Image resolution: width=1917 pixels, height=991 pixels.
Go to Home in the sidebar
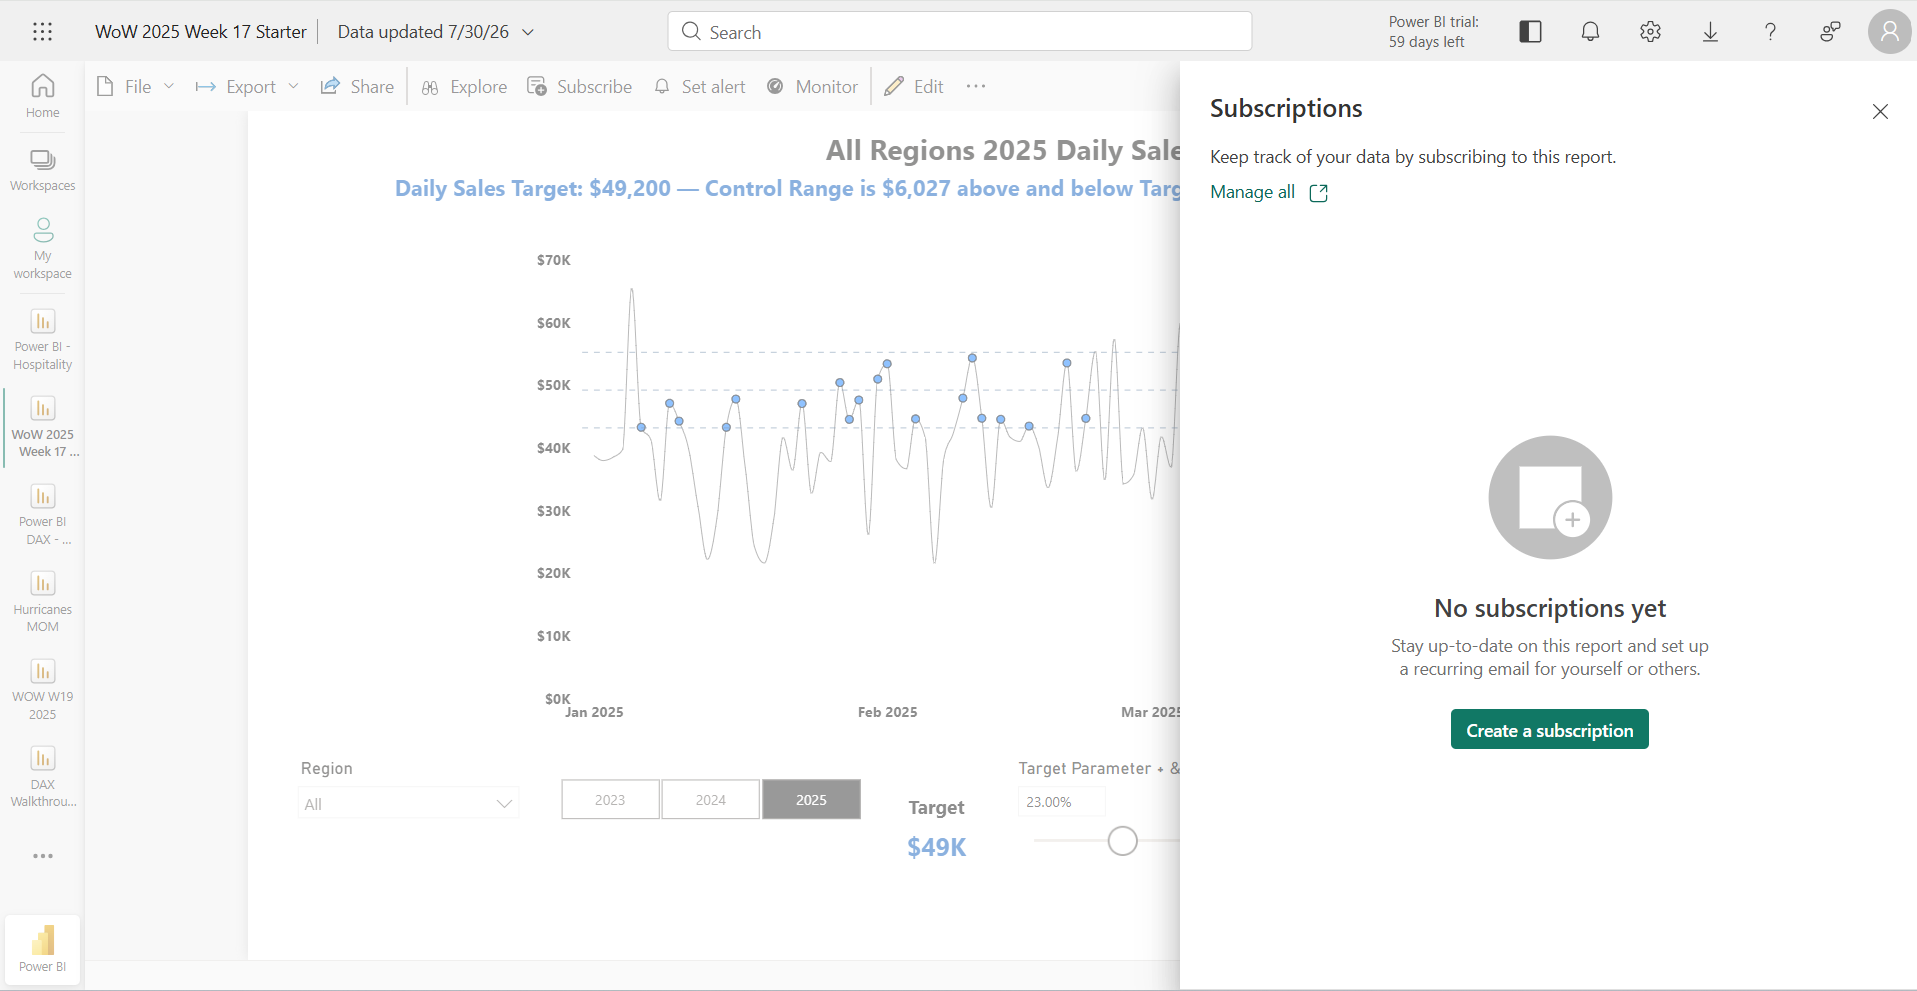tap(42, 96)
